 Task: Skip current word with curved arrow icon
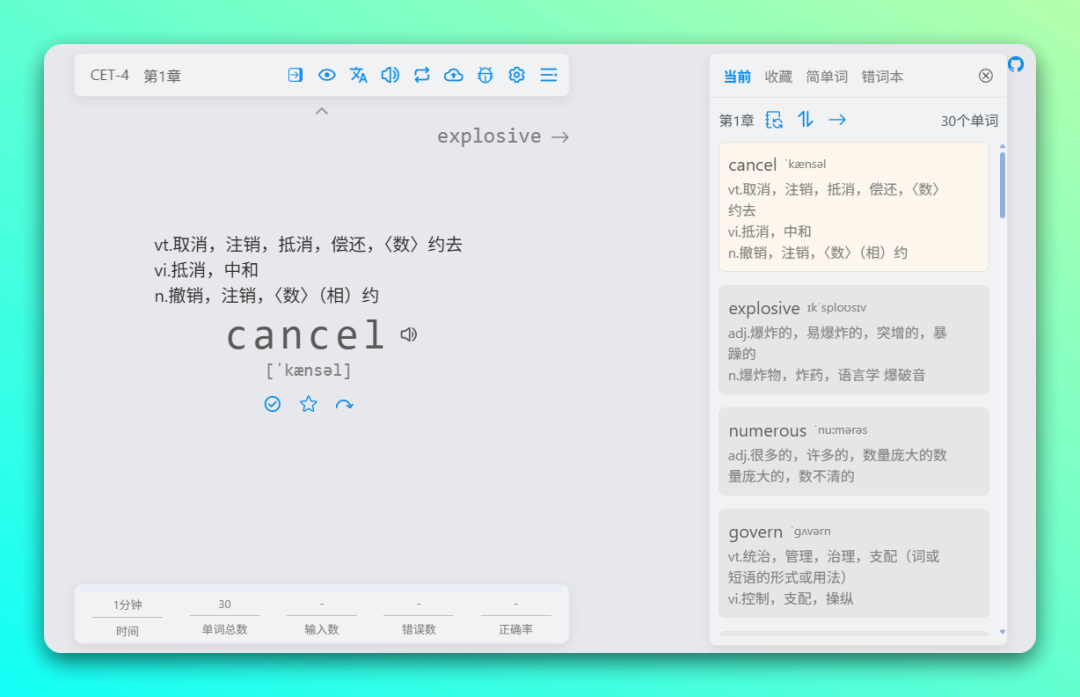(344, 405)
